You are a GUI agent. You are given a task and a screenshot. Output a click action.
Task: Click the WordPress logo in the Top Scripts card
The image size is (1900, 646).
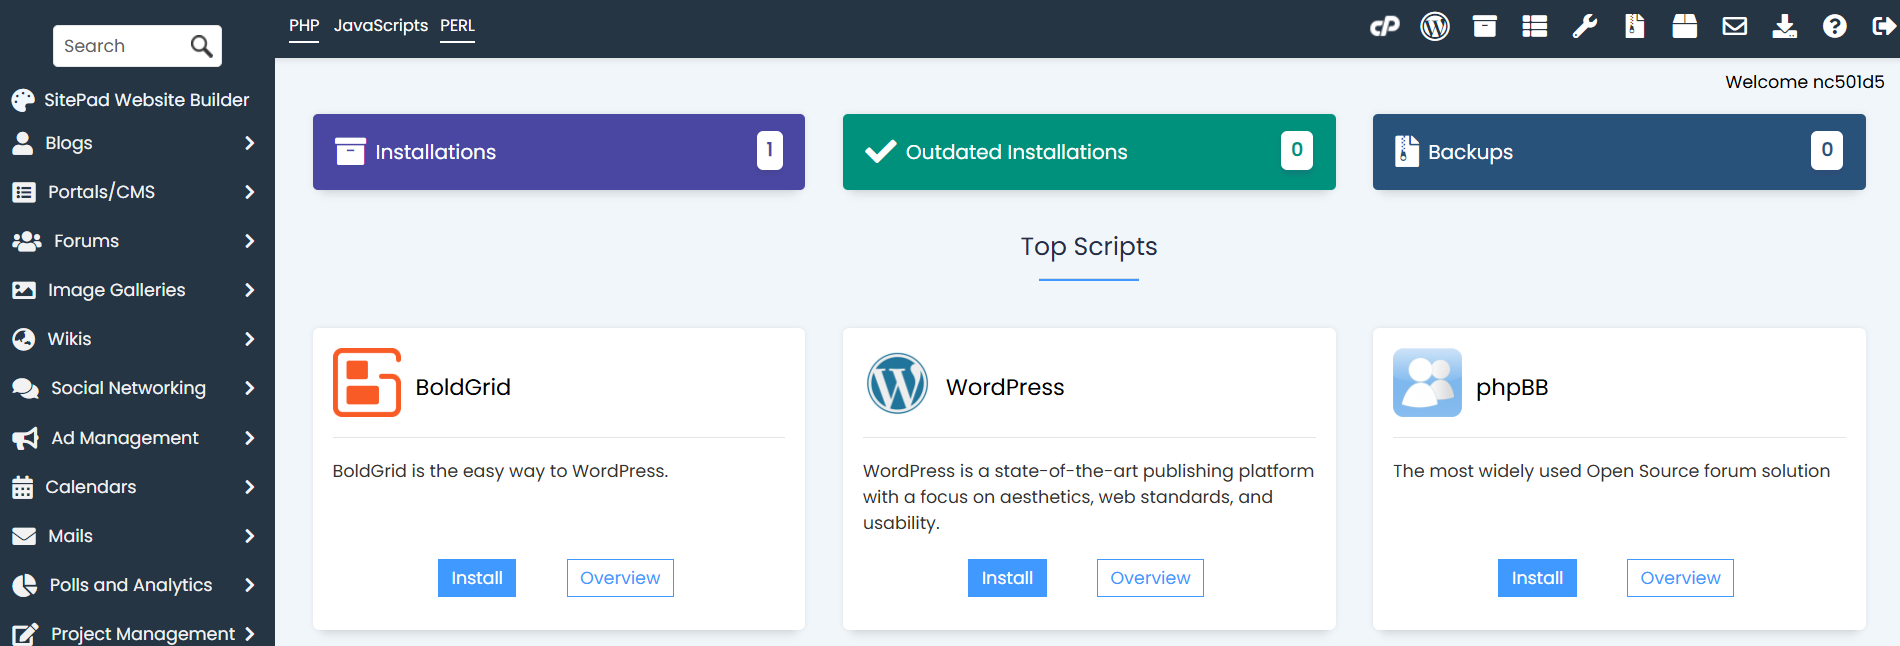click(x=897, y=383)
